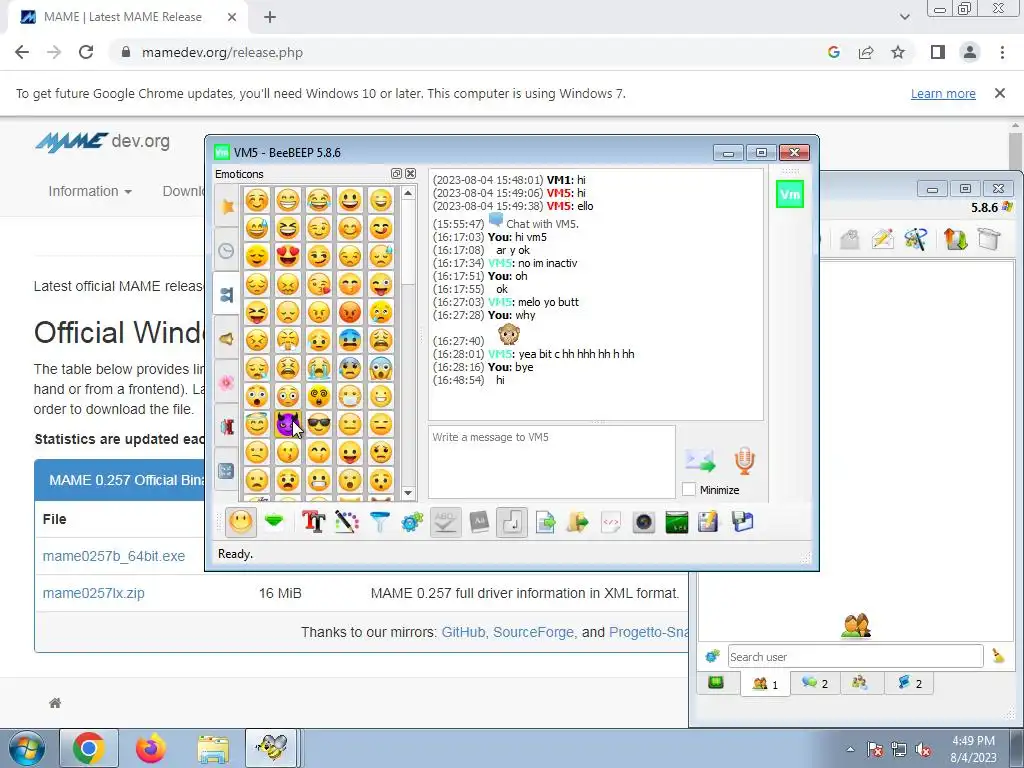Screen dimensions: 1024x768
Task: Click Learn more about Chrome updates
Action: click(x=943, y=93)
